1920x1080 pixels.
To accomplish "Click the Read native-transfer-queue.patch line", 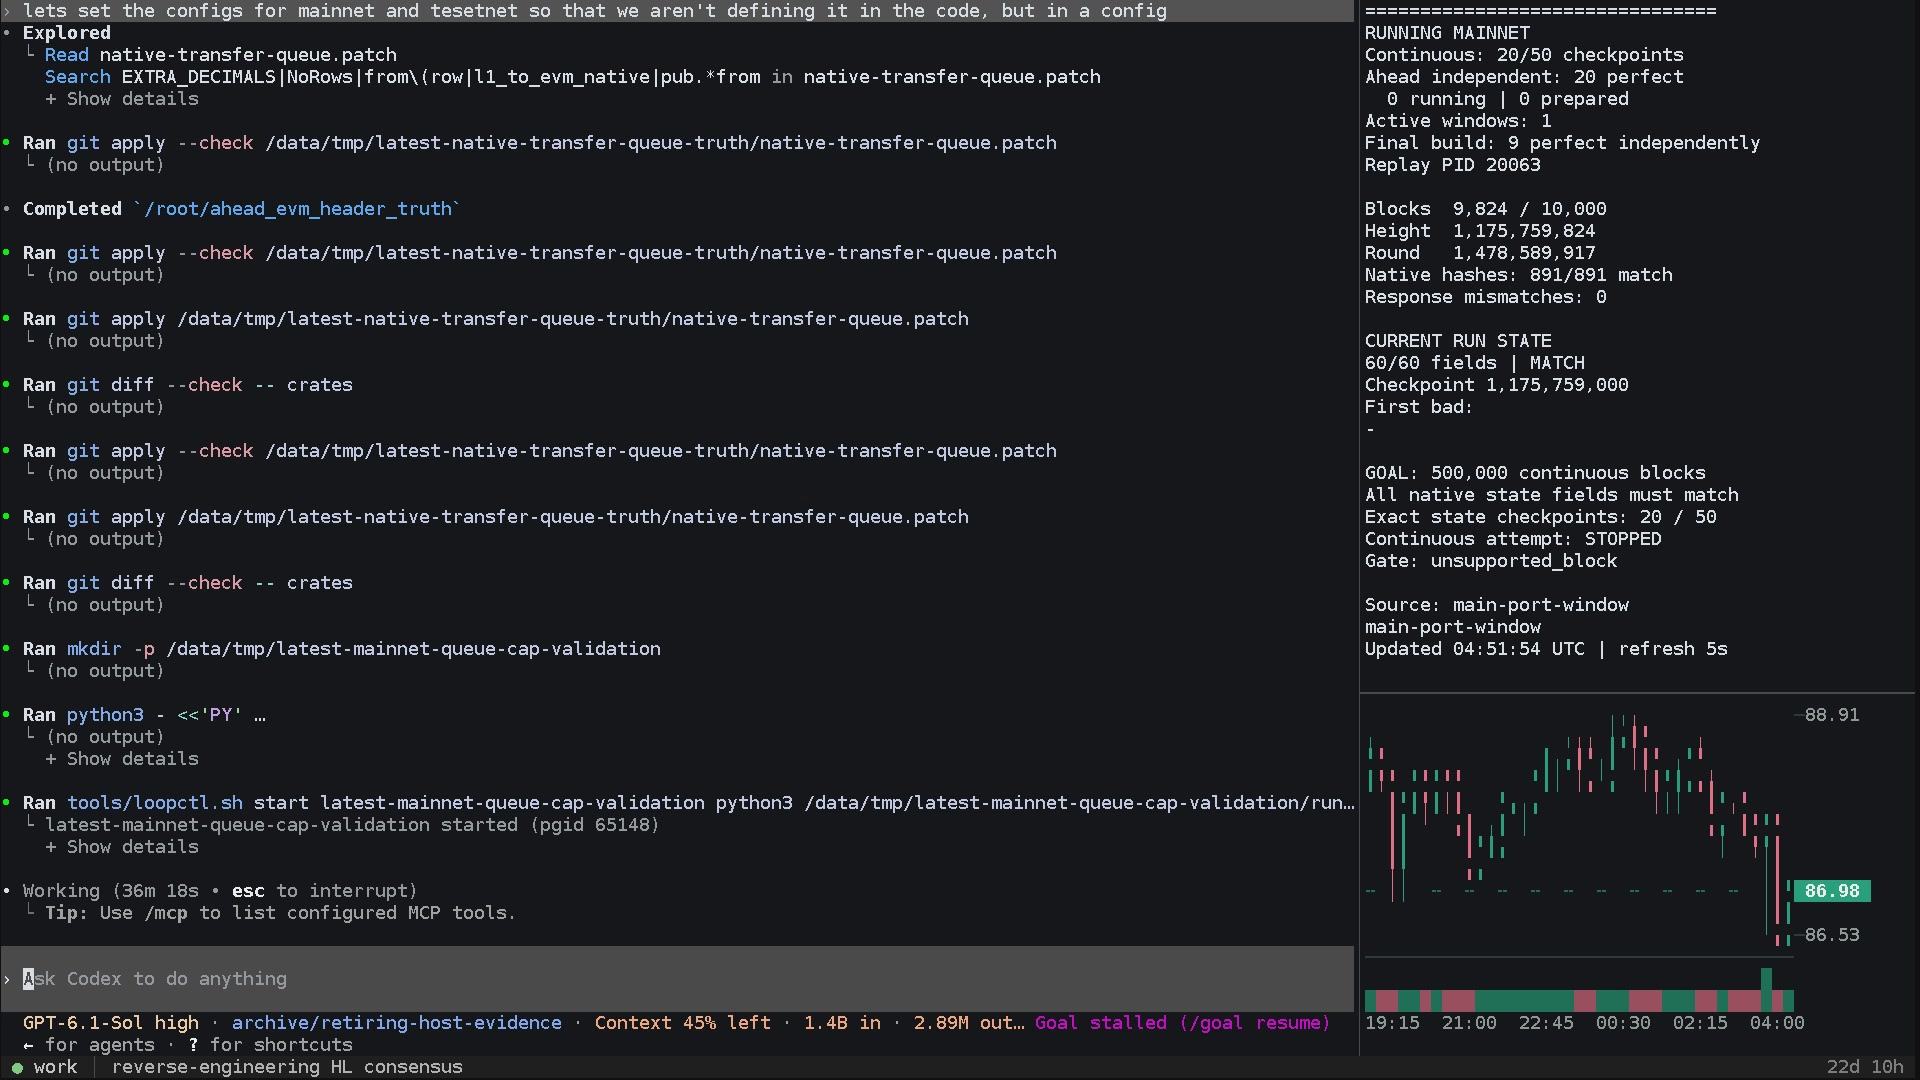I will point(221,55).
